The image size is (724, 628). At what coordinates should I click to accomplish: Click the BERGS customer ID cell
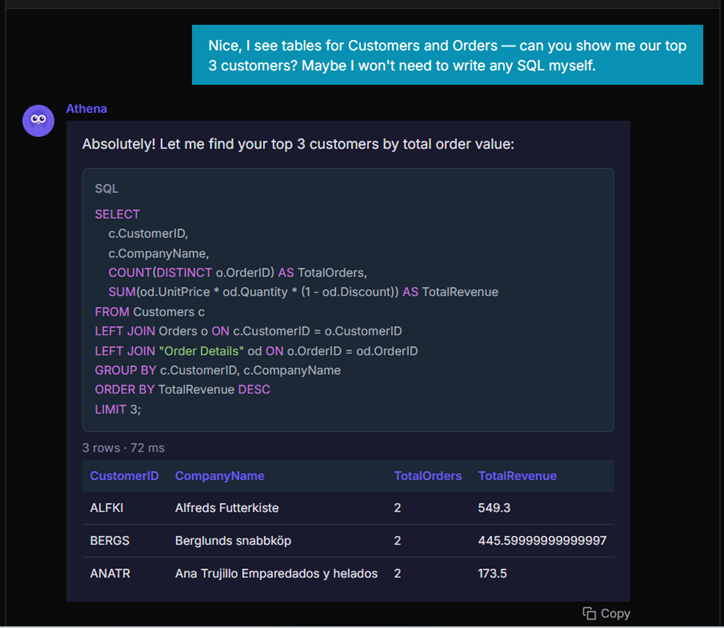[109, 541]
